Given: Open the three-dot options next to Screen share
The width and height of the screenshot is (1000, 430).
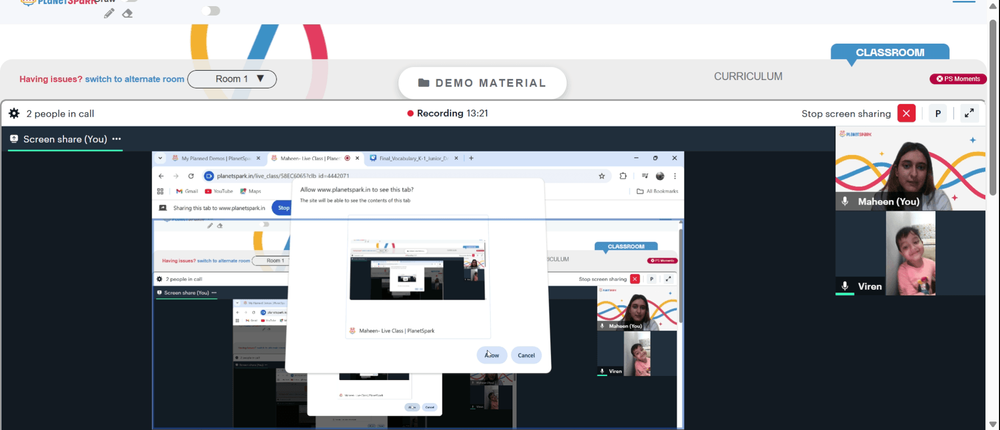Looking at the screenshot, I should click(x=116, y=139).
